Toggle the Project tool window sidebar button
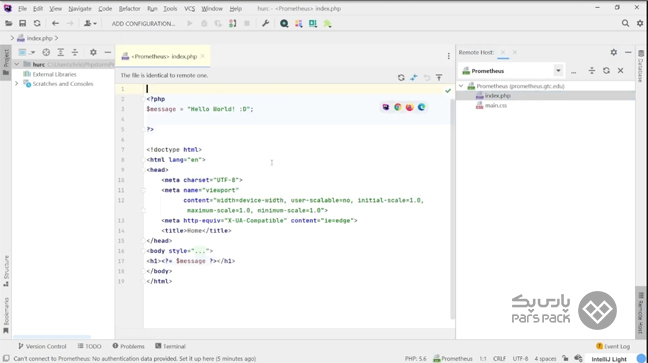The width and height of the screenshot is (648, 363). tap(6, 62)
